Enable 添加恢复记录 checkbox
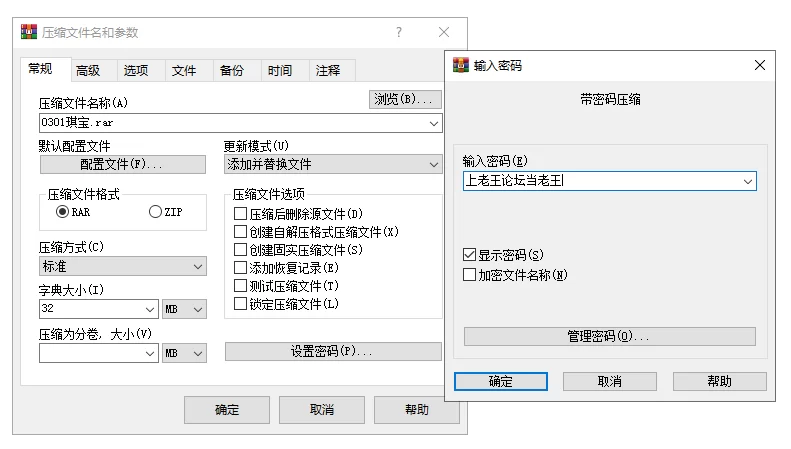Screen dimensions: 791x449 [240, 268]
